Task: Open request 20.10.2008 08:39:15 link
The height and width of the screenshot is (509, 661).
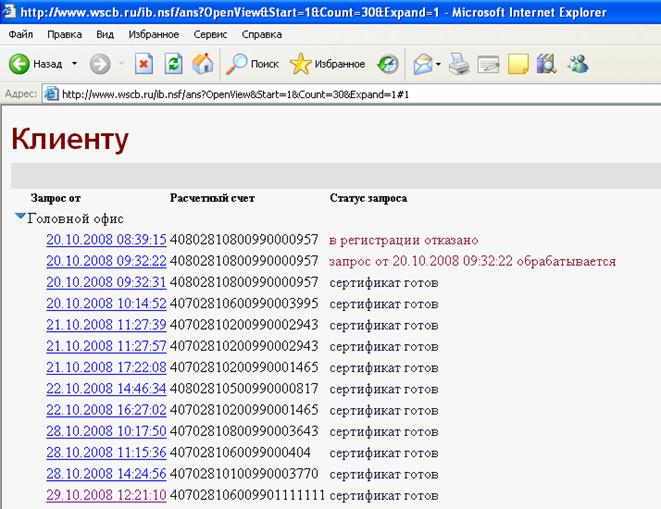Action: tap(106, 240)
